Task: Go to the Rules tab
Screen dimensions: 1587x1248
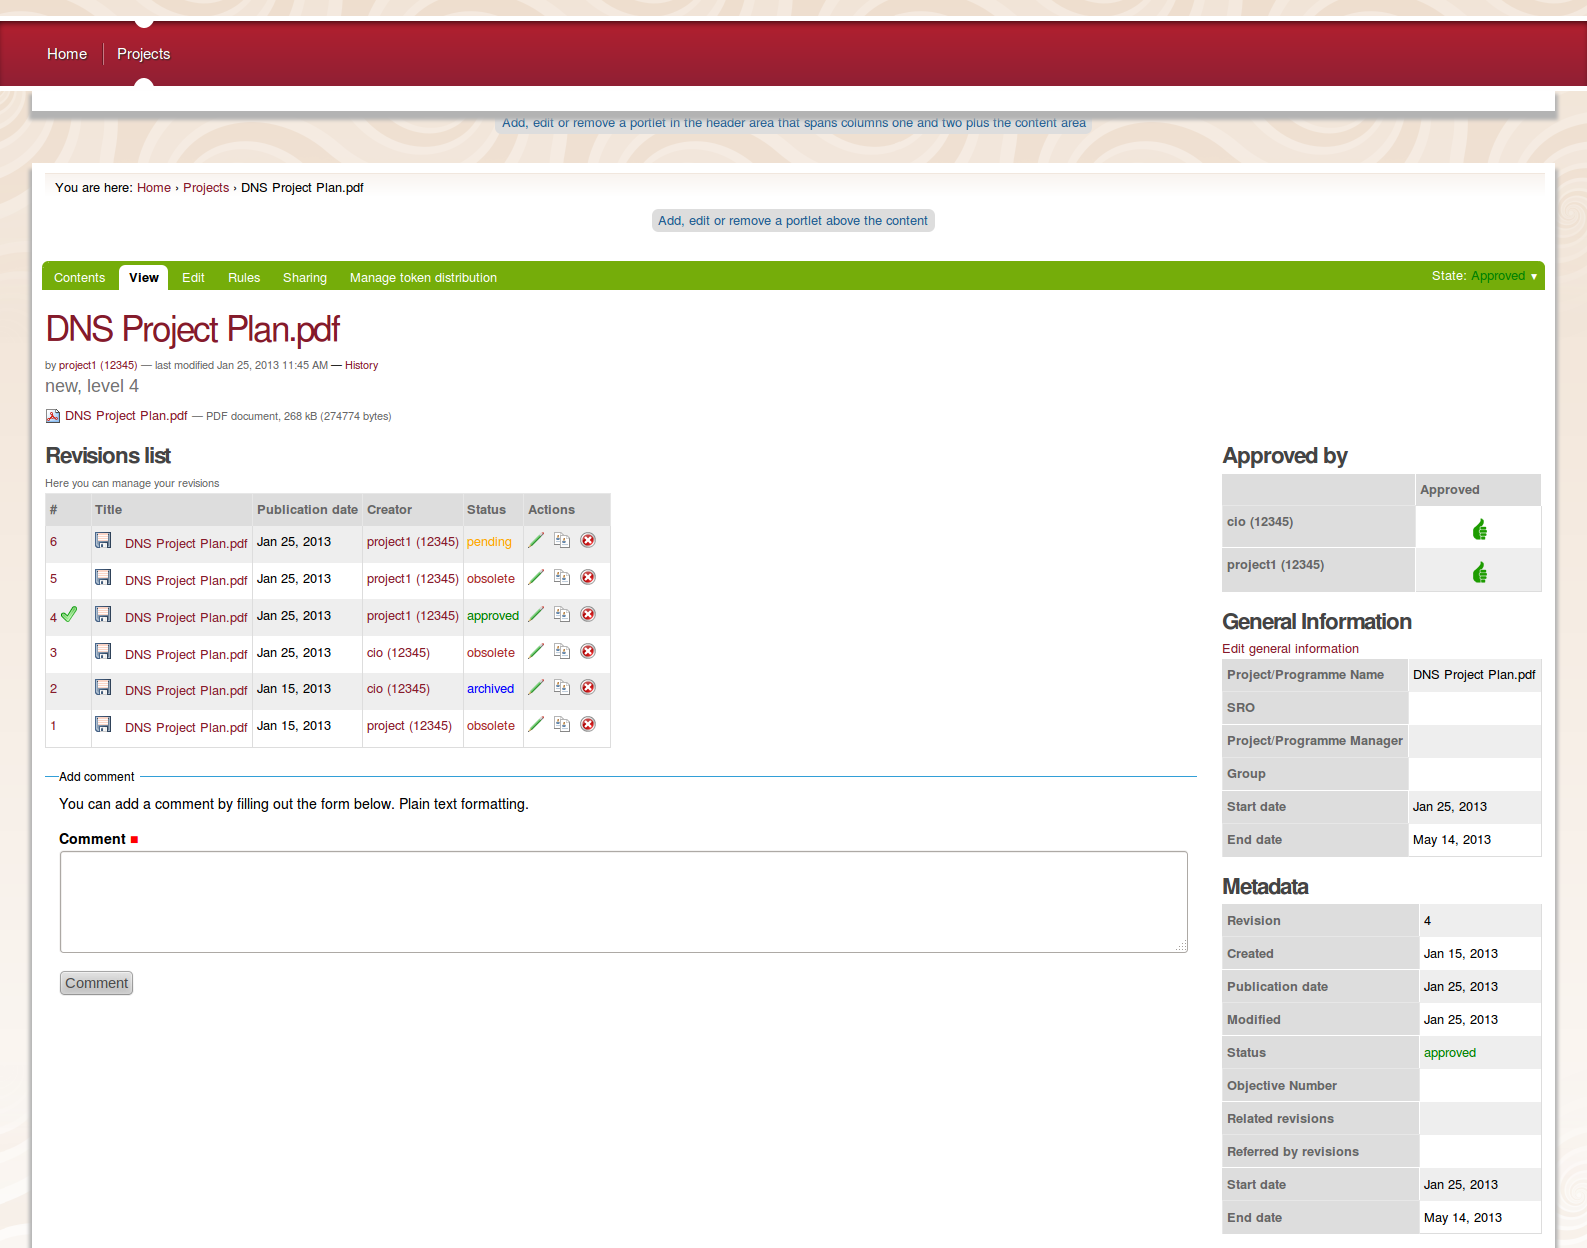Action: (x=244, y=278)
